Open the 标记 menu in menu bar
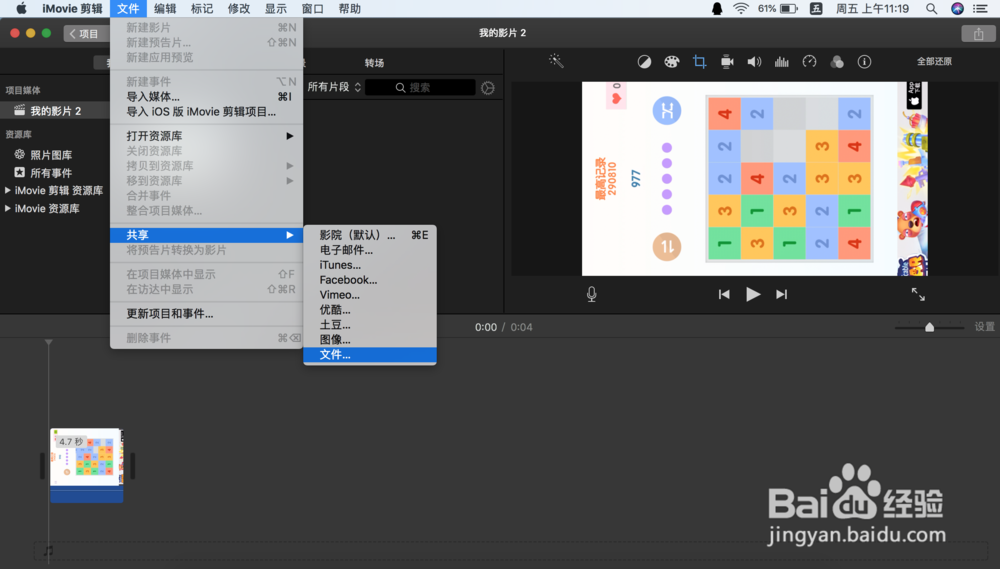The image size is (1000, 569). coord(202,8)
